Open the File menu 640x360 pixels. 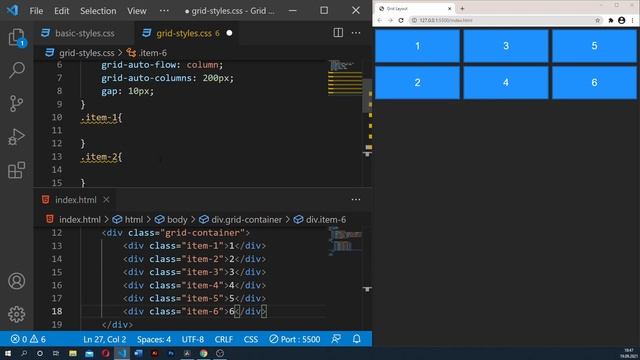point(36,11)
